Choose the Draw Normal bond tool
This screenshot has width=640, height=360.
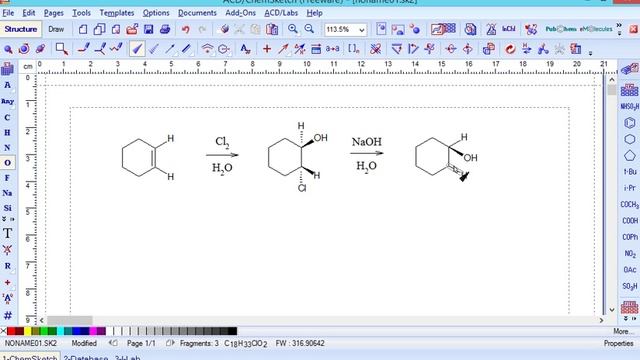coord(83,49)
